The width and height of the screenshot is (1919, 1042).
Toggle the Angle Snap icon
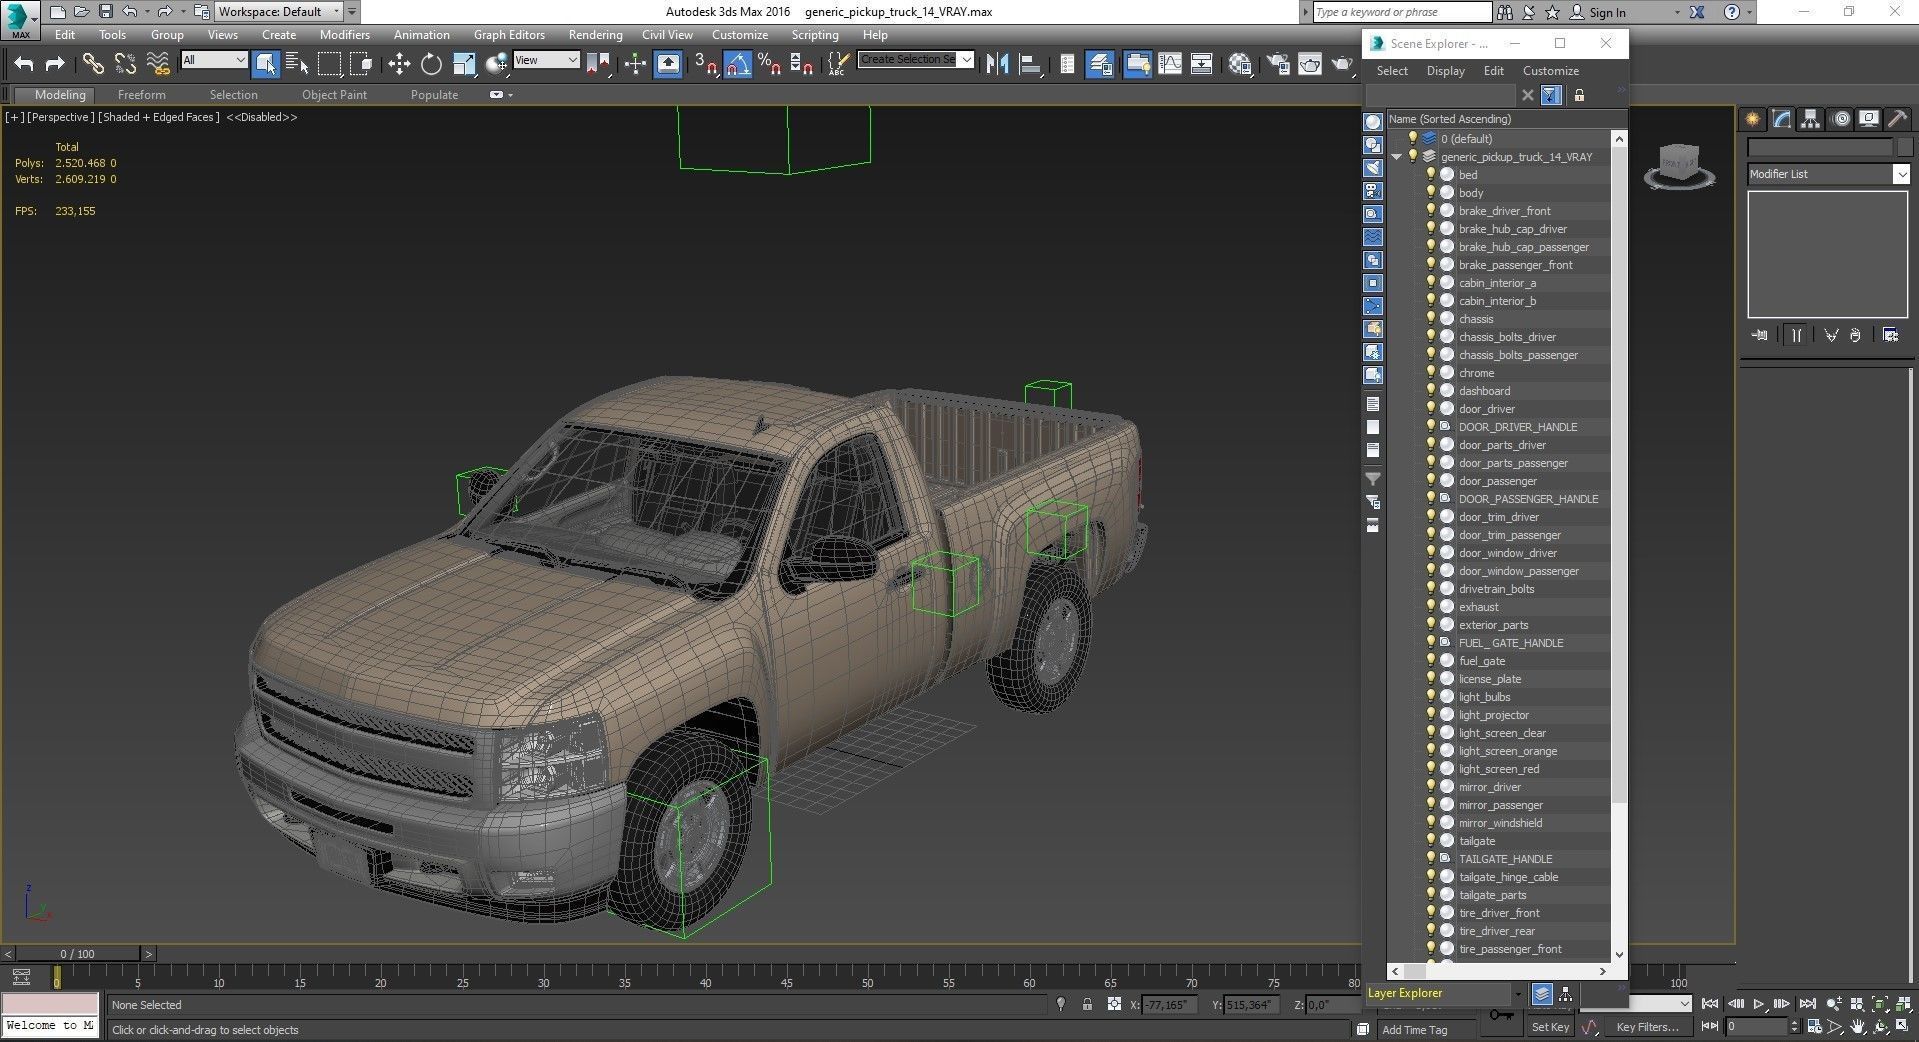(737, 64)
